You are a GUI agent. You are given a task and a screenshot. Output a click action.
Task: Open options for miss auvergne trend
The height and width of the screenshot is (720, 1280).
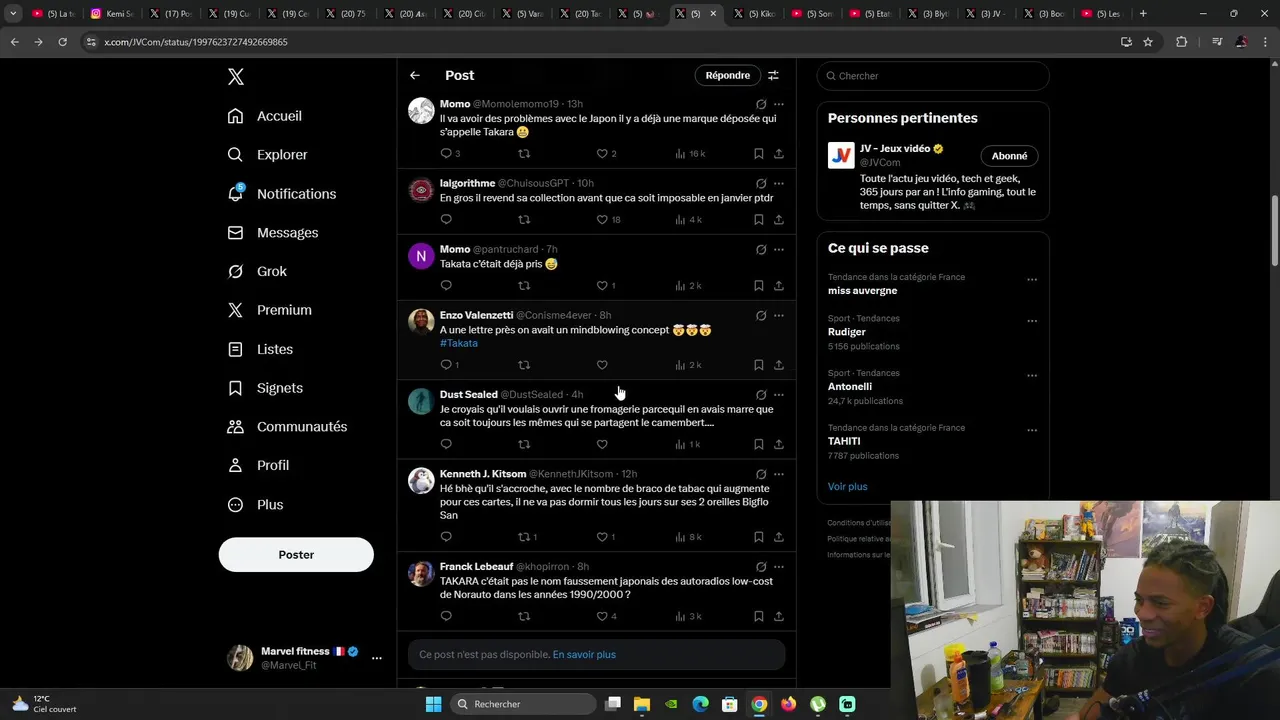[1032, 280]
